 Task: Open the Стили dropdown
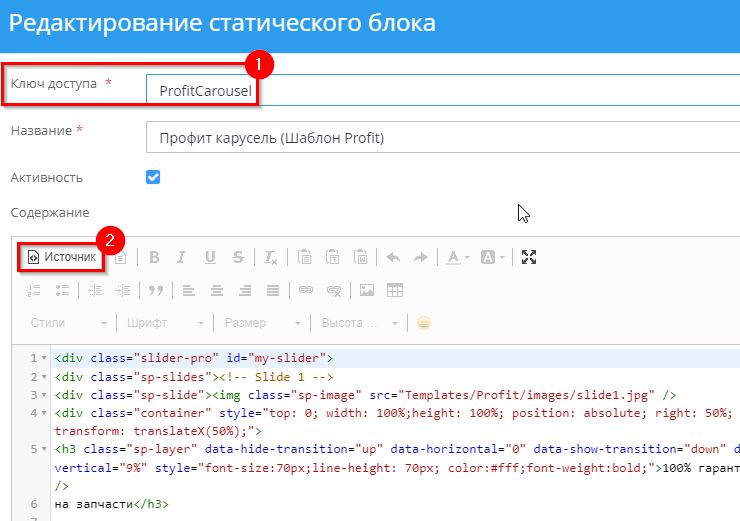[68, 323]
